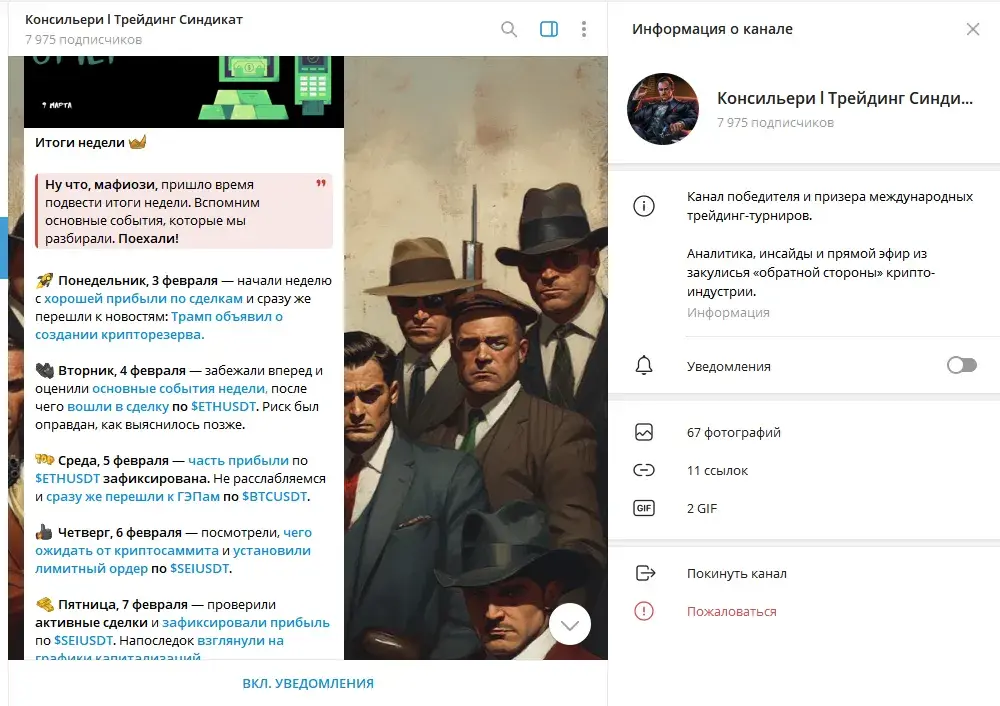Open the channel avatar in info panel
This screenshot has width=1000, height=706.
point(663,109)
